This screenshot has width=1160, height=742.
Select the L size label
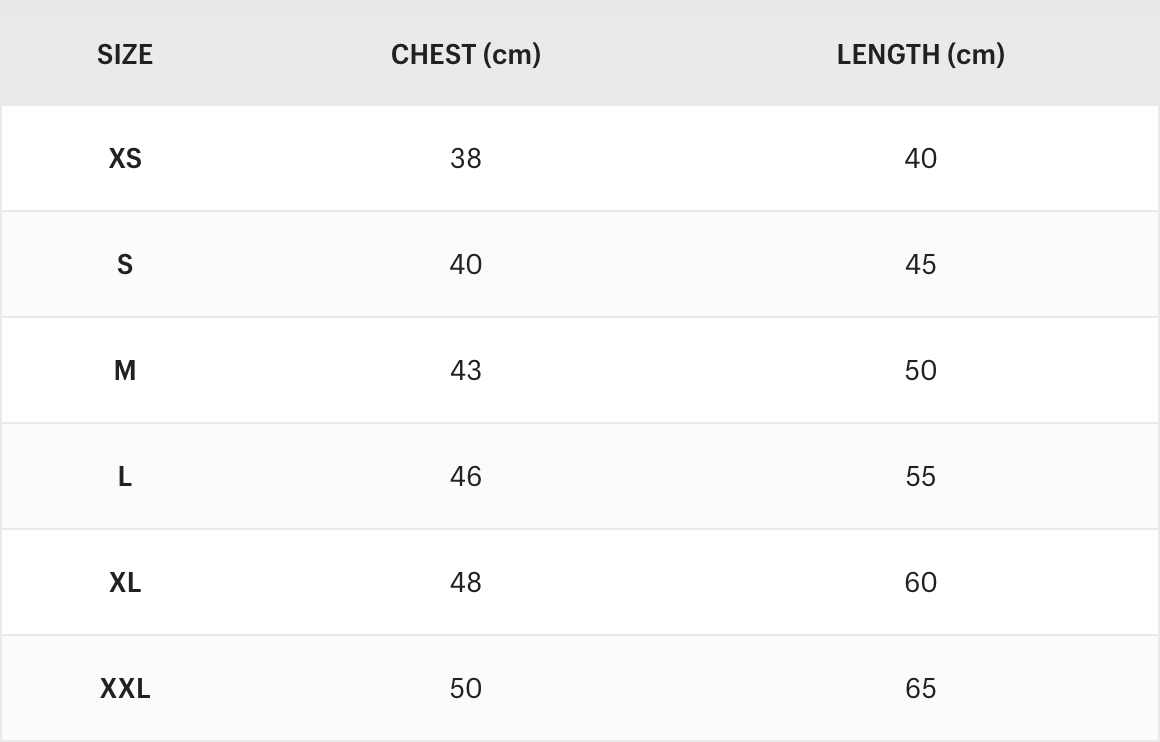(125, 477)
